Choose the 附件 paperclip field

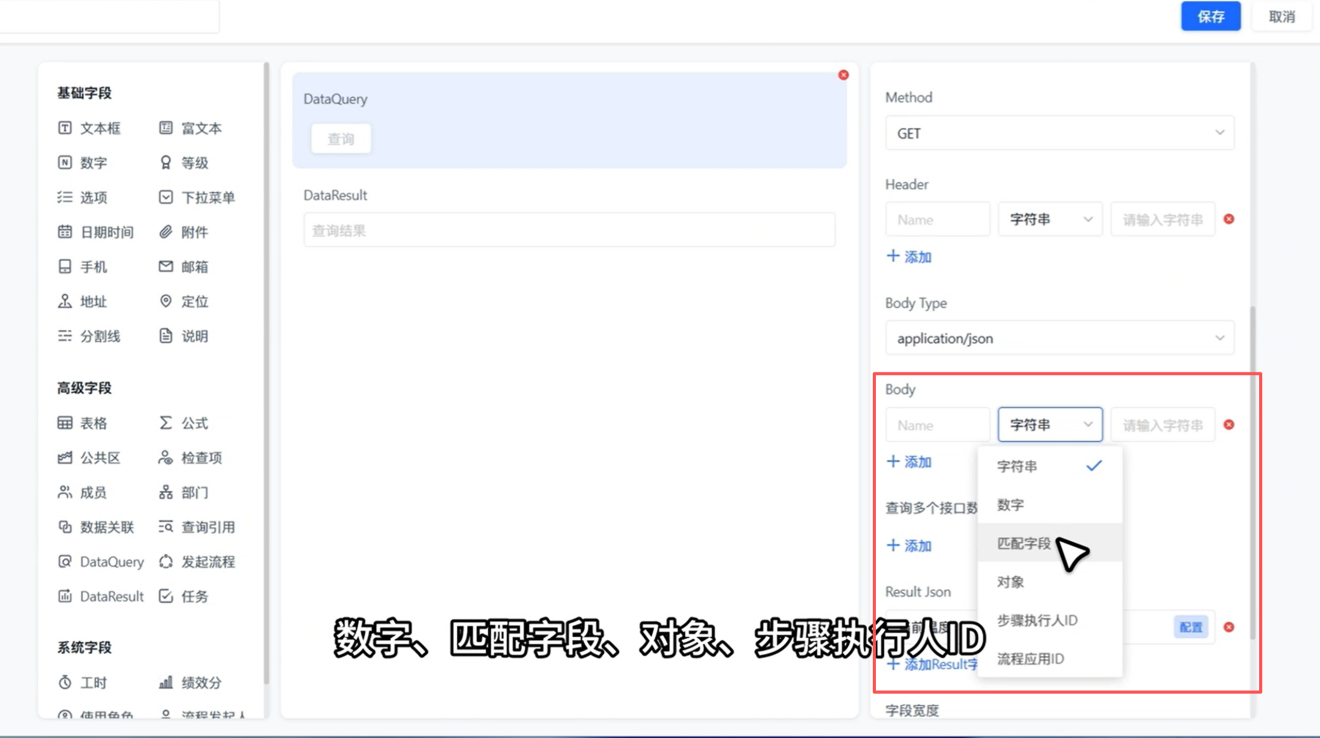point(183,232)
